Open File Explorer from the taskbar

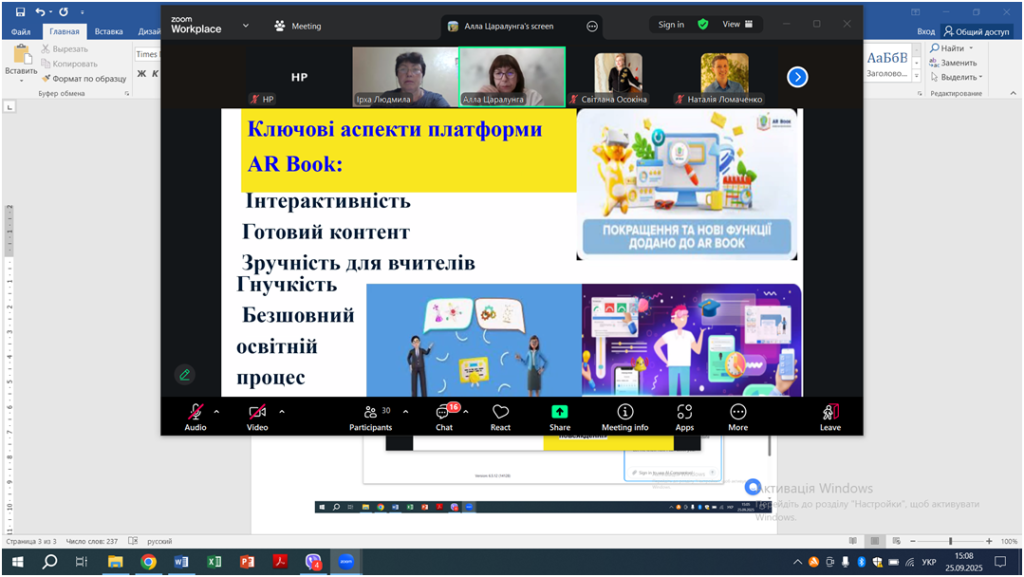point(115,562)
